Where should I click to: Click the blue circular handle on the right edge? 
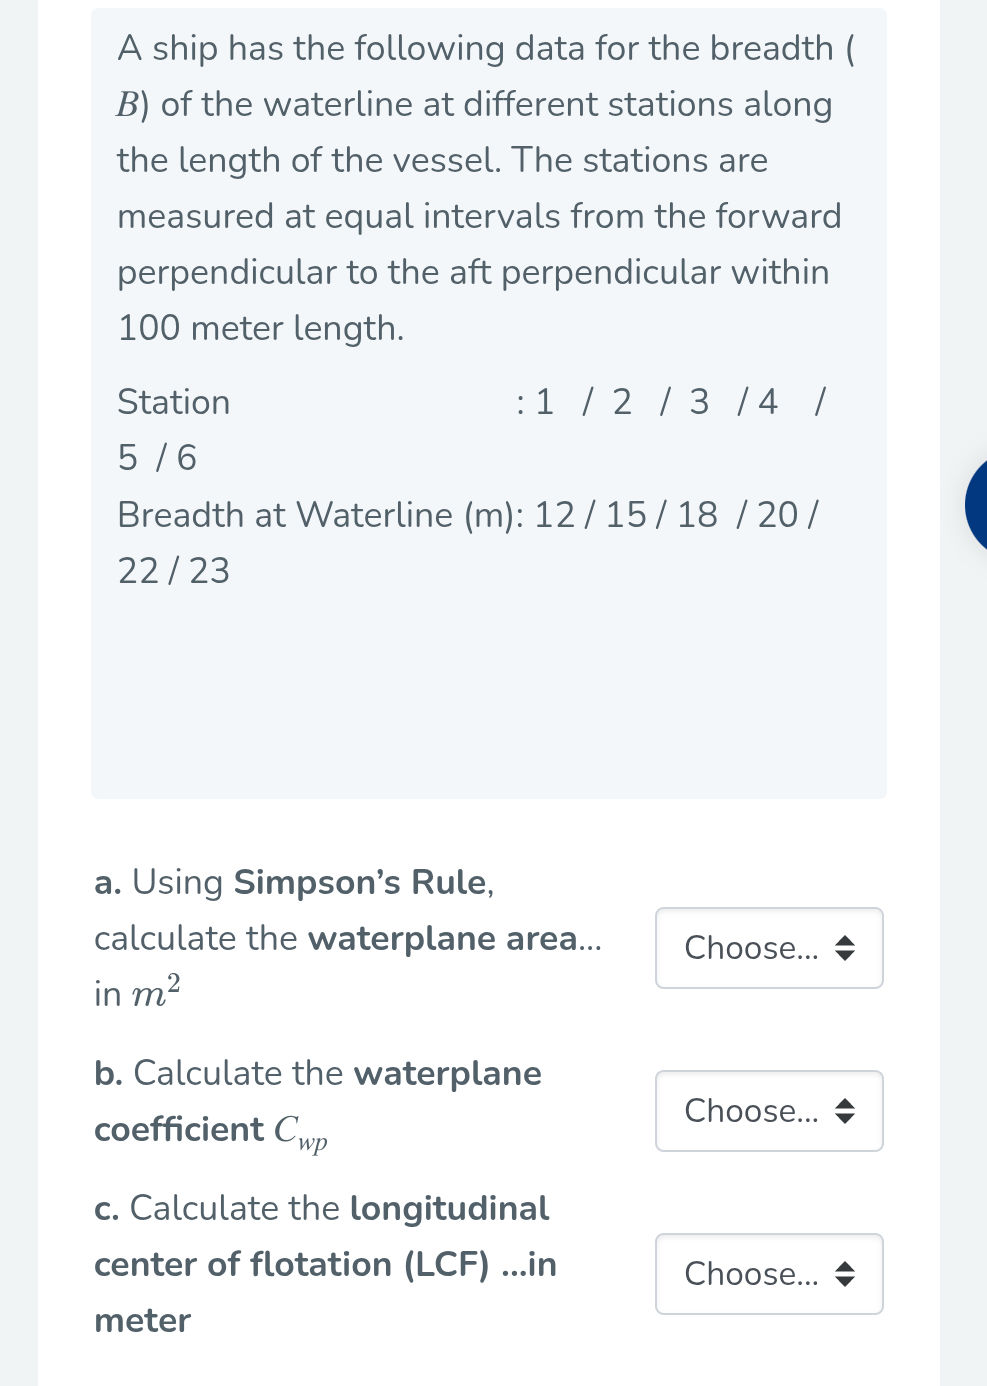pyautogui.click(x=978, y=504)
